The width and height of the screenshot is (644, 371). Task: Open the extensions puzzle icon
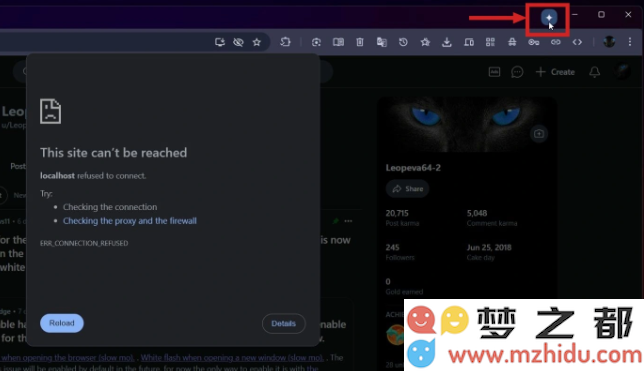point(285,41)
